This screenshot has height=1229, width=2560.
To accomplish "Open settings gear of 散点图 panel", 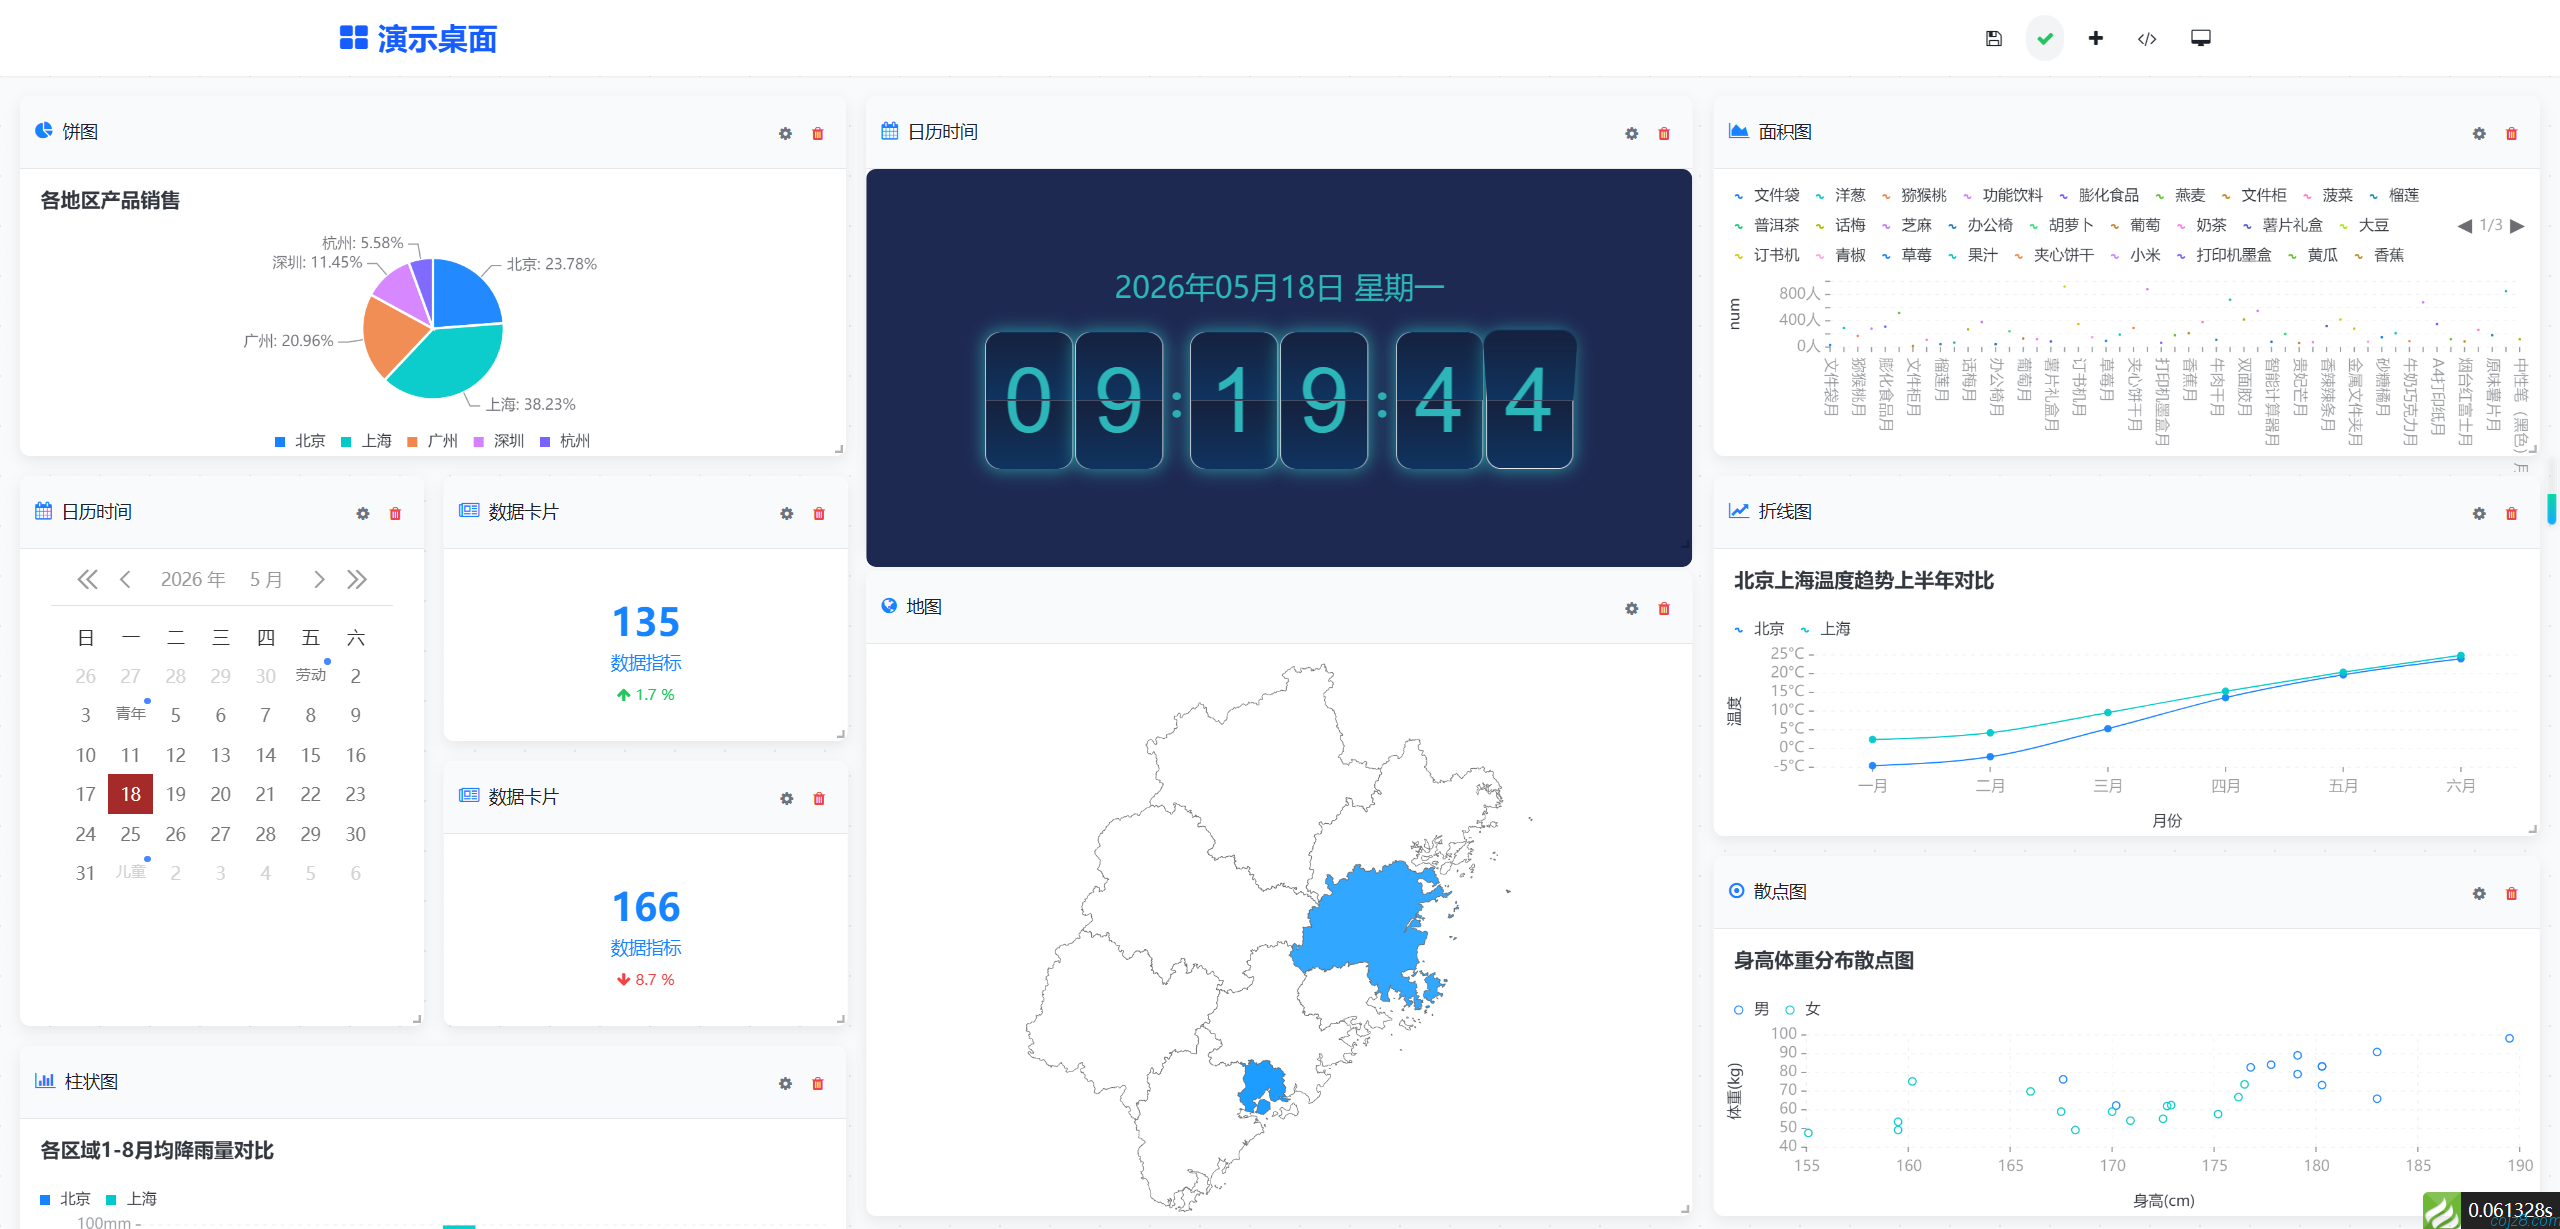I will tap(2479, 893).
